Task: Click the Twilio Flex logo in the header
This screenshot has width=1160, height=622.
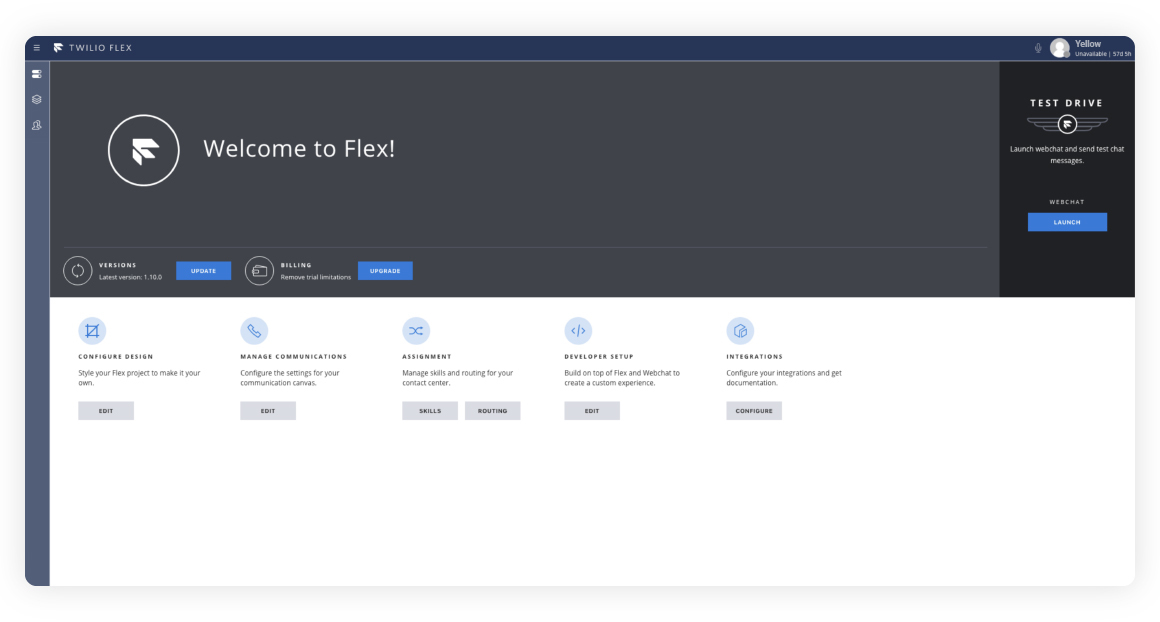Action: click(58, 47)
